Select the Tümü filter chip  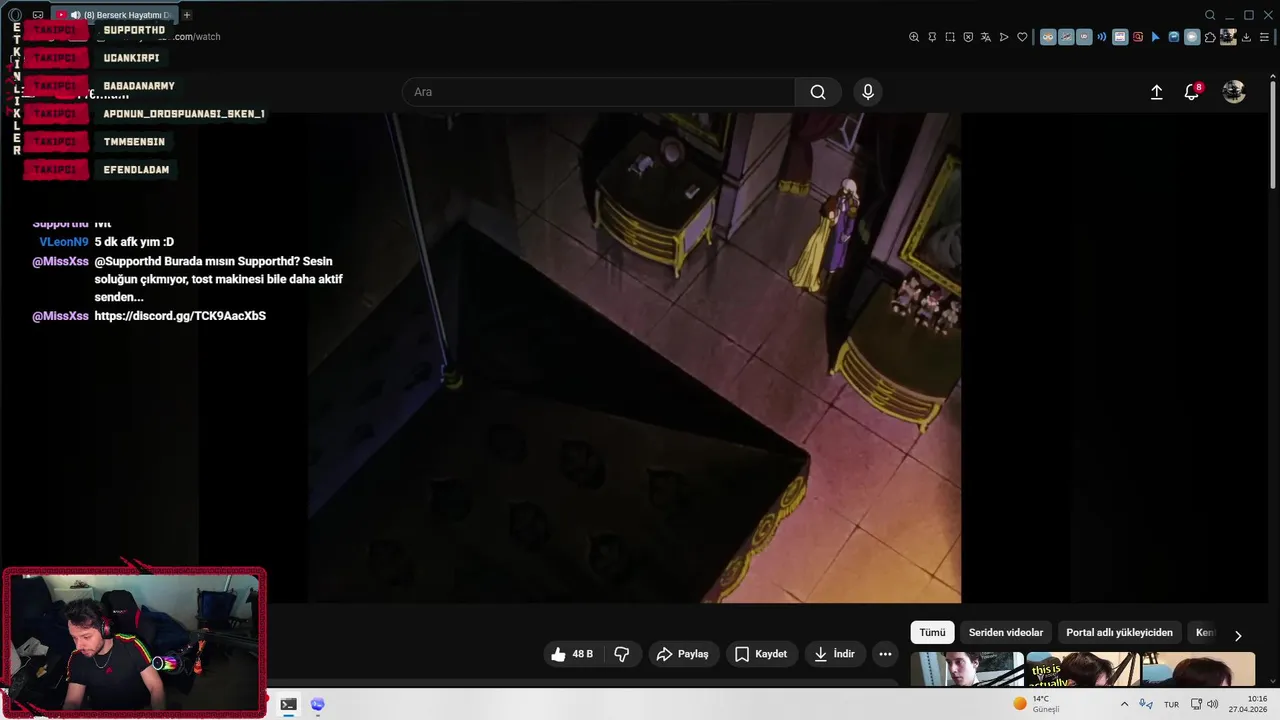pos(932,633)
